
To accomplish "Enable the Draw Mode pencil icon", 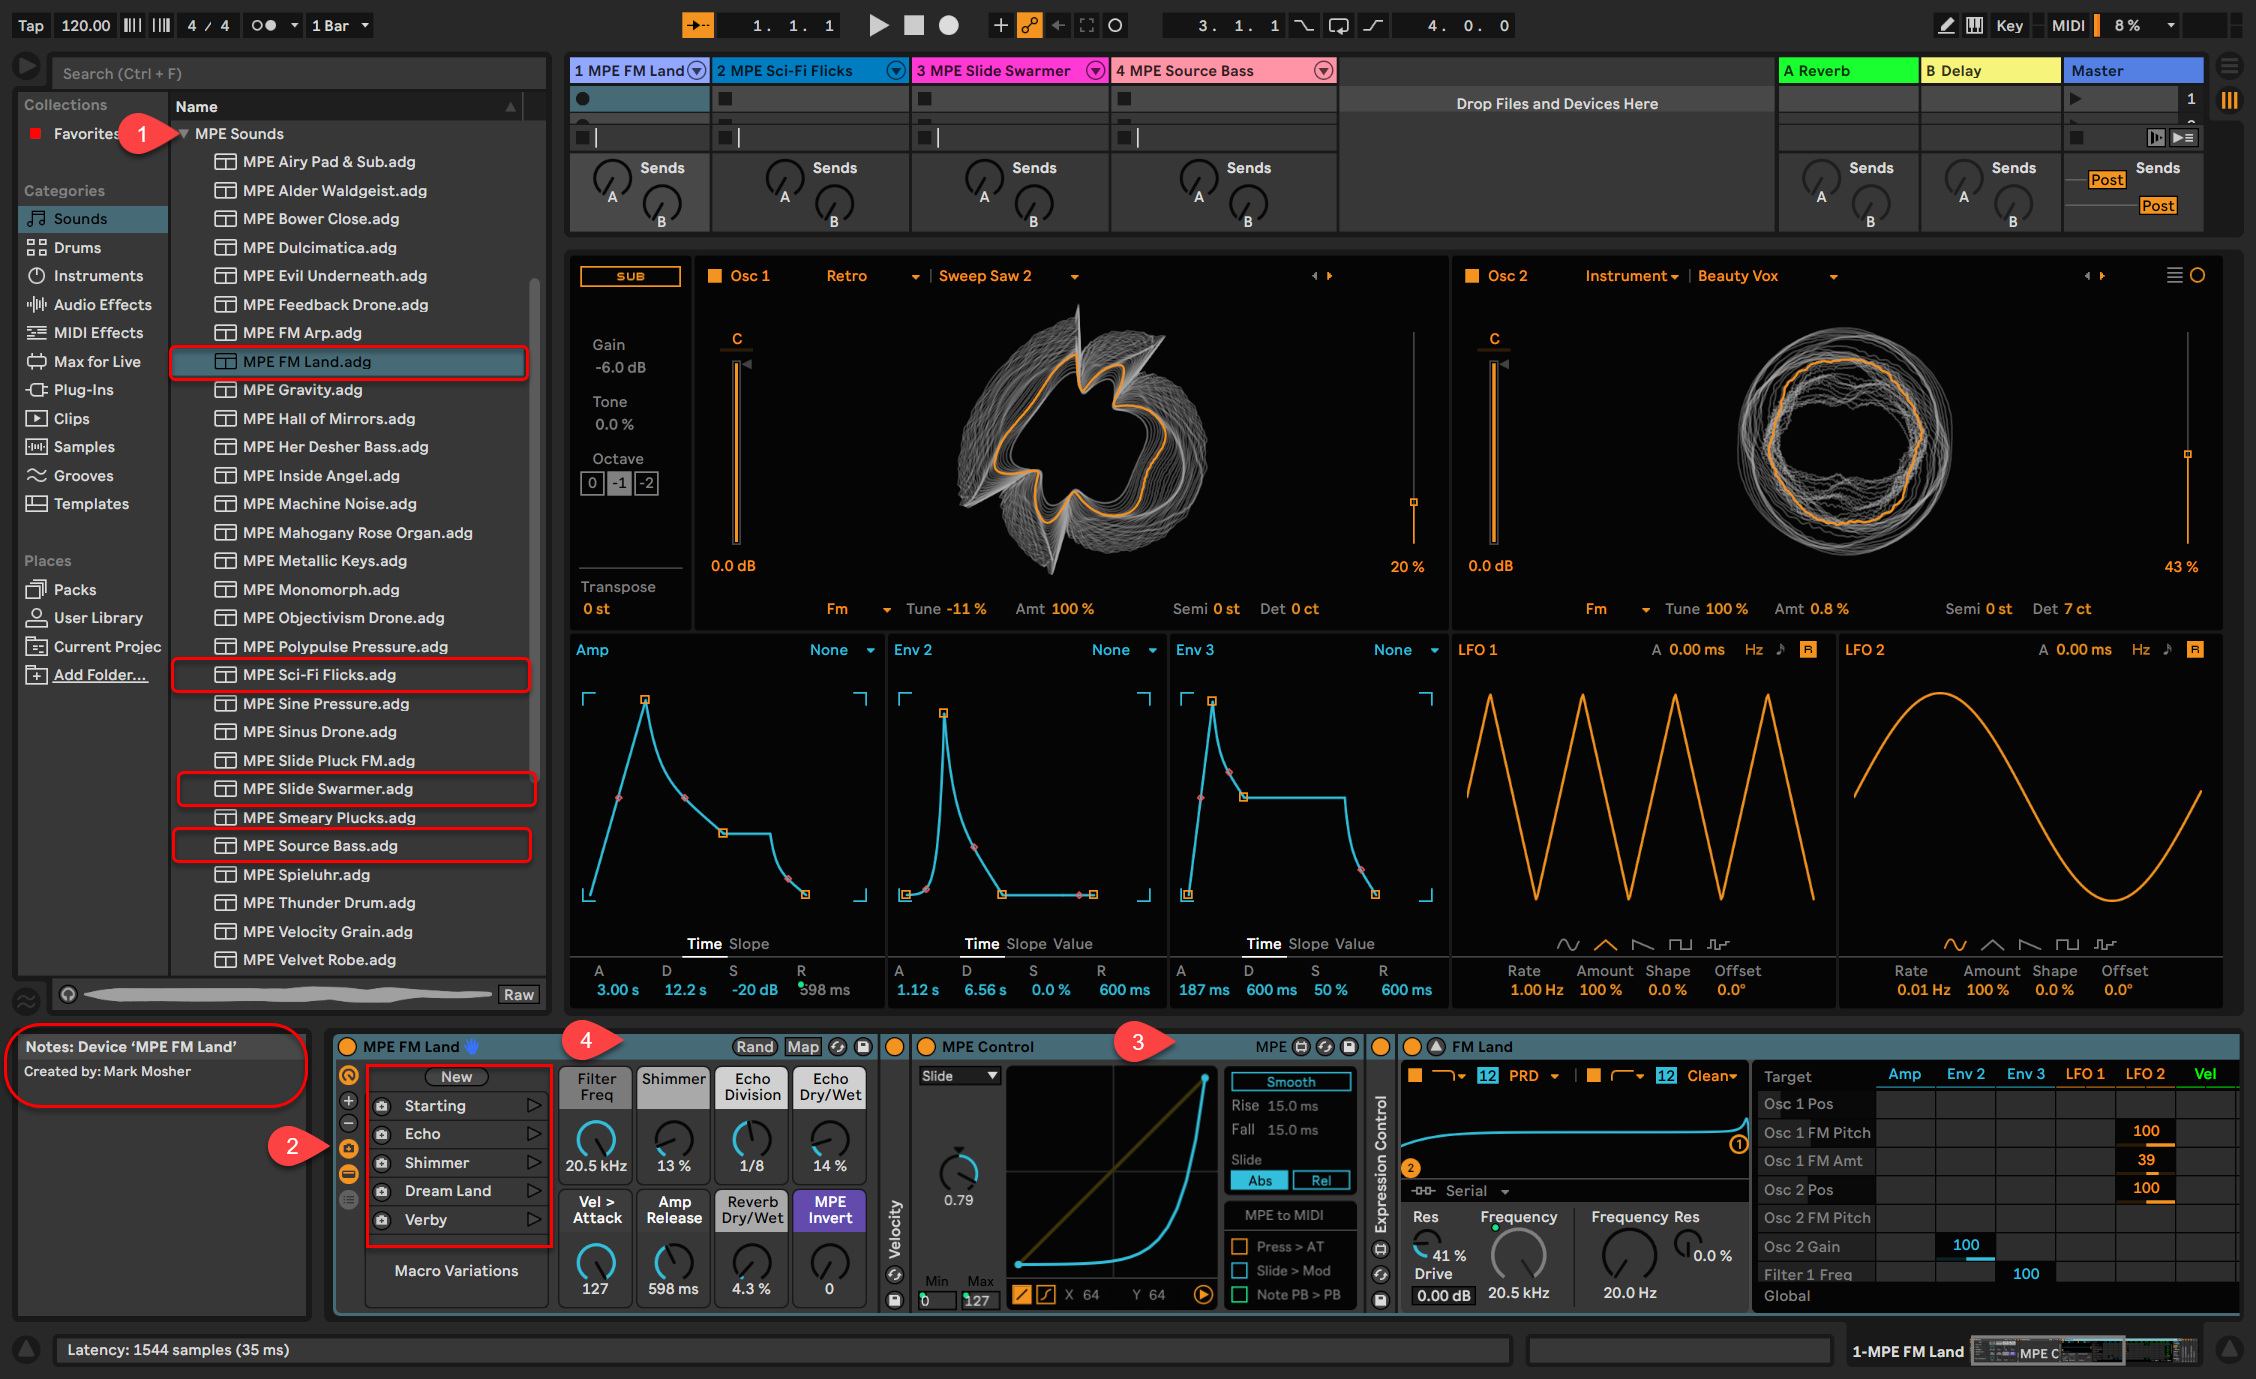I will (1946, 25).
